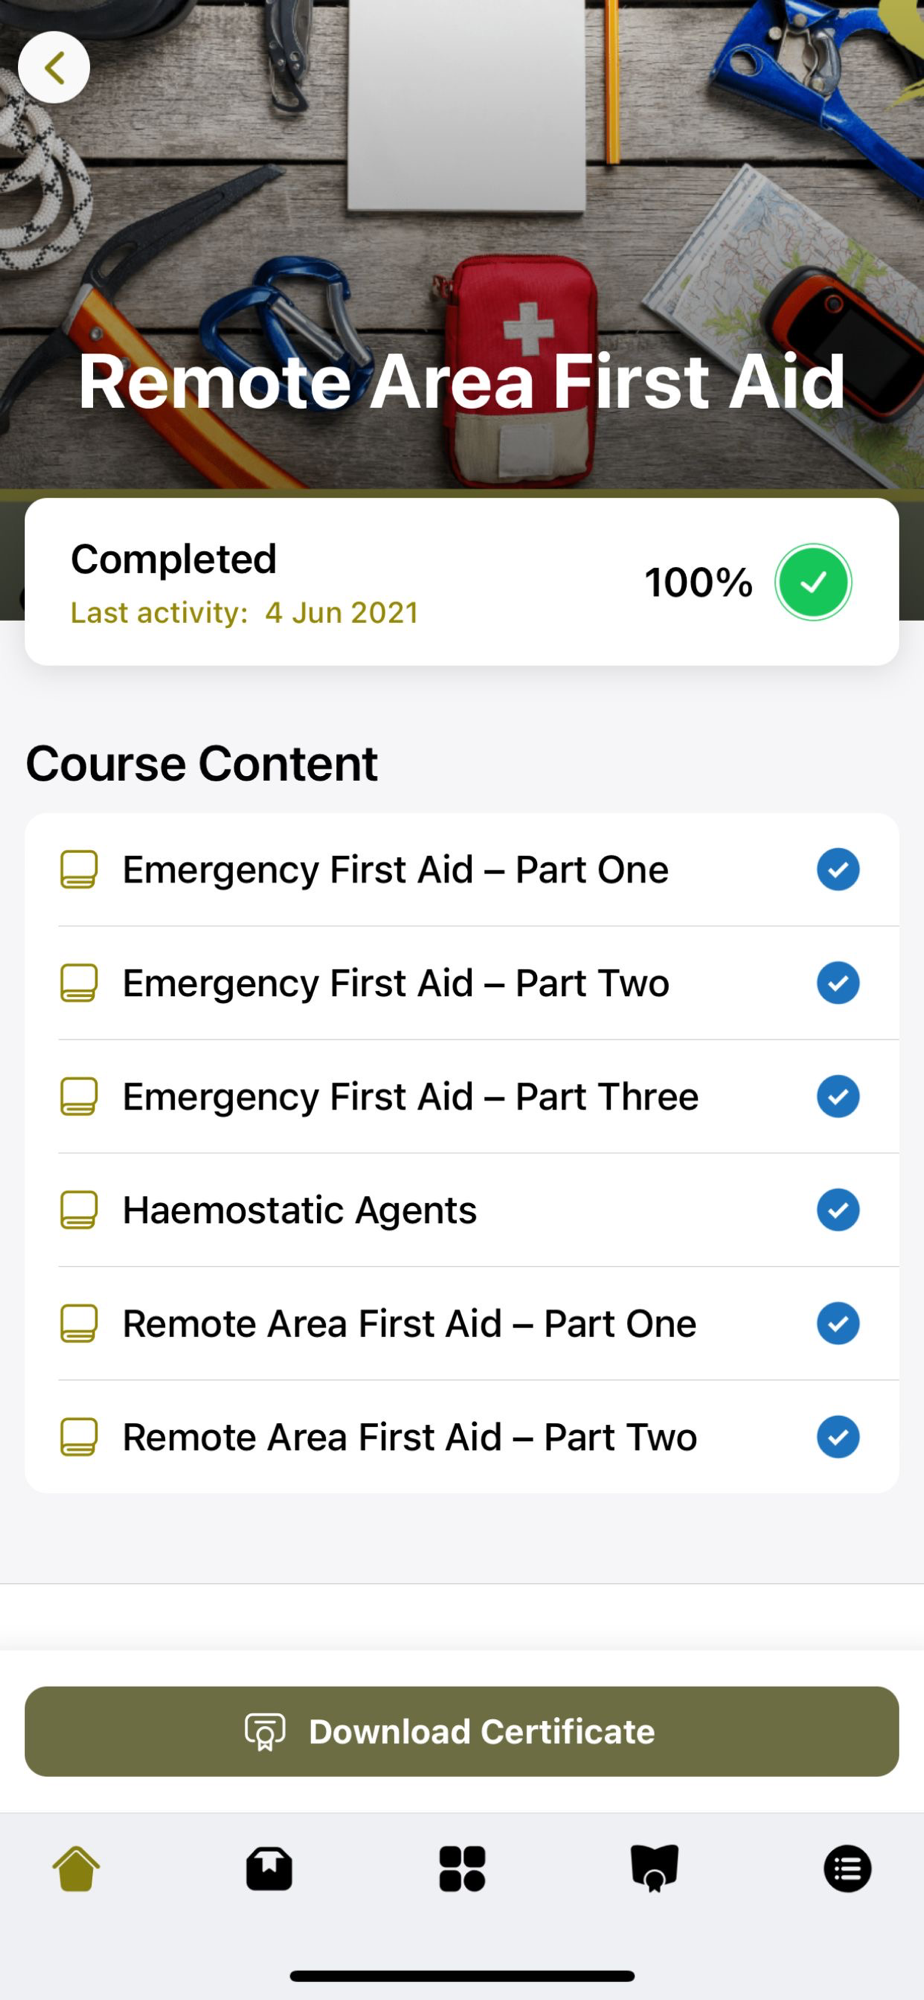Open the home tab icon
The image size is (924, 2000).
click(76, 1868)
